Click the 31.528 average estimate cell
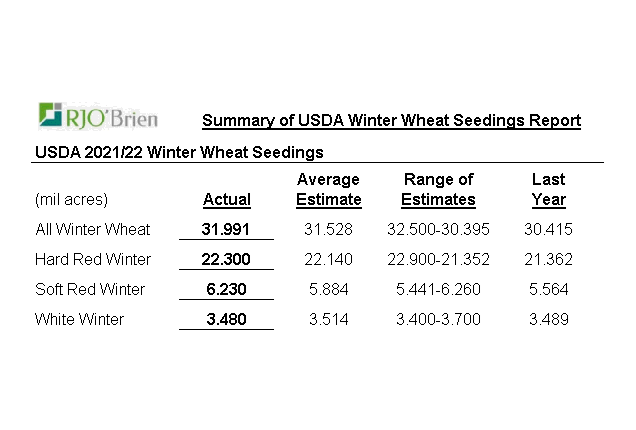The image size is (636, 430). point(329,229)
